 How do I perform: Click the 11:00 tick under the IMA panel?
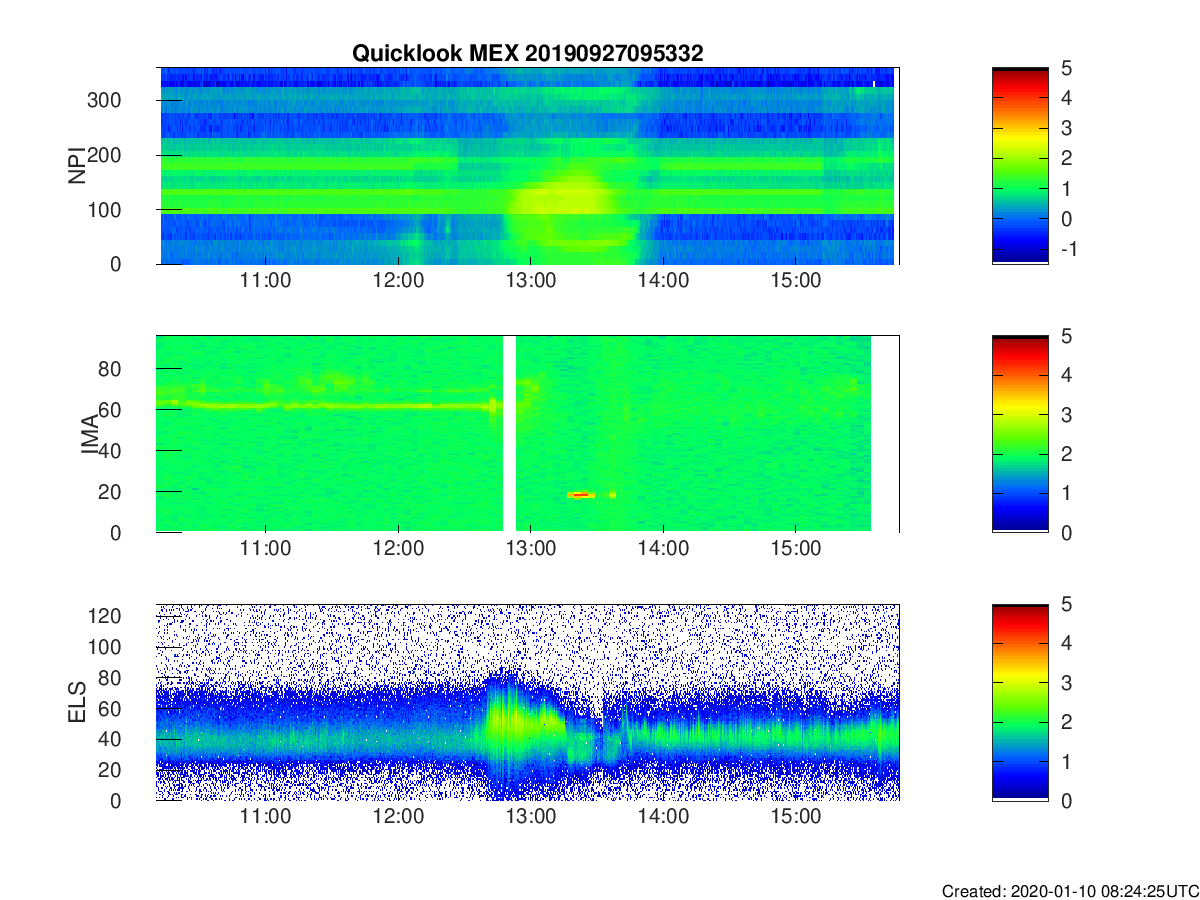[x=265, y=550]
